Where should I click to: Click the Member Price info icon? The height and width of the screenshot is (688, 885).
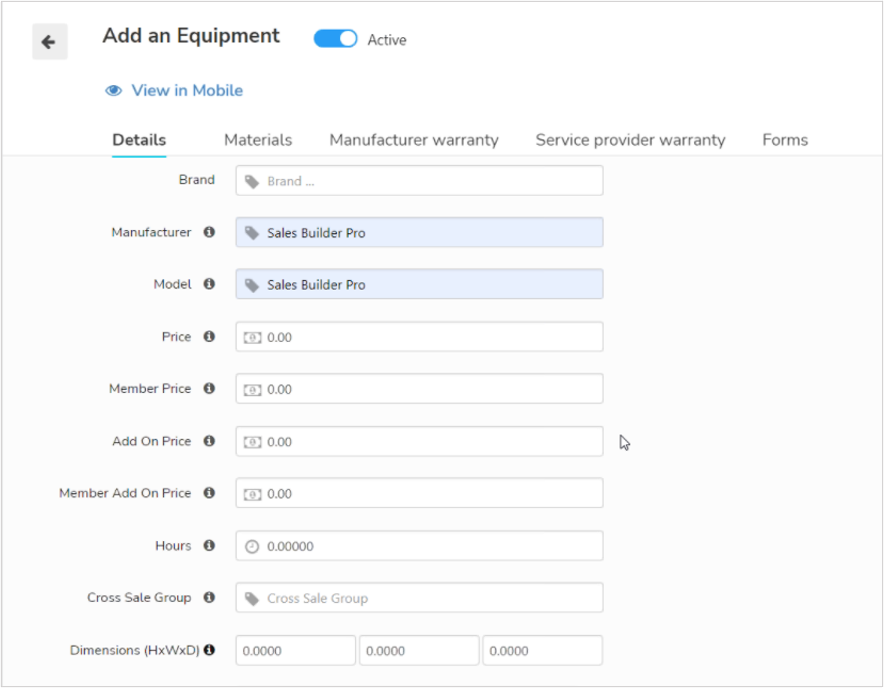(209, 388)
